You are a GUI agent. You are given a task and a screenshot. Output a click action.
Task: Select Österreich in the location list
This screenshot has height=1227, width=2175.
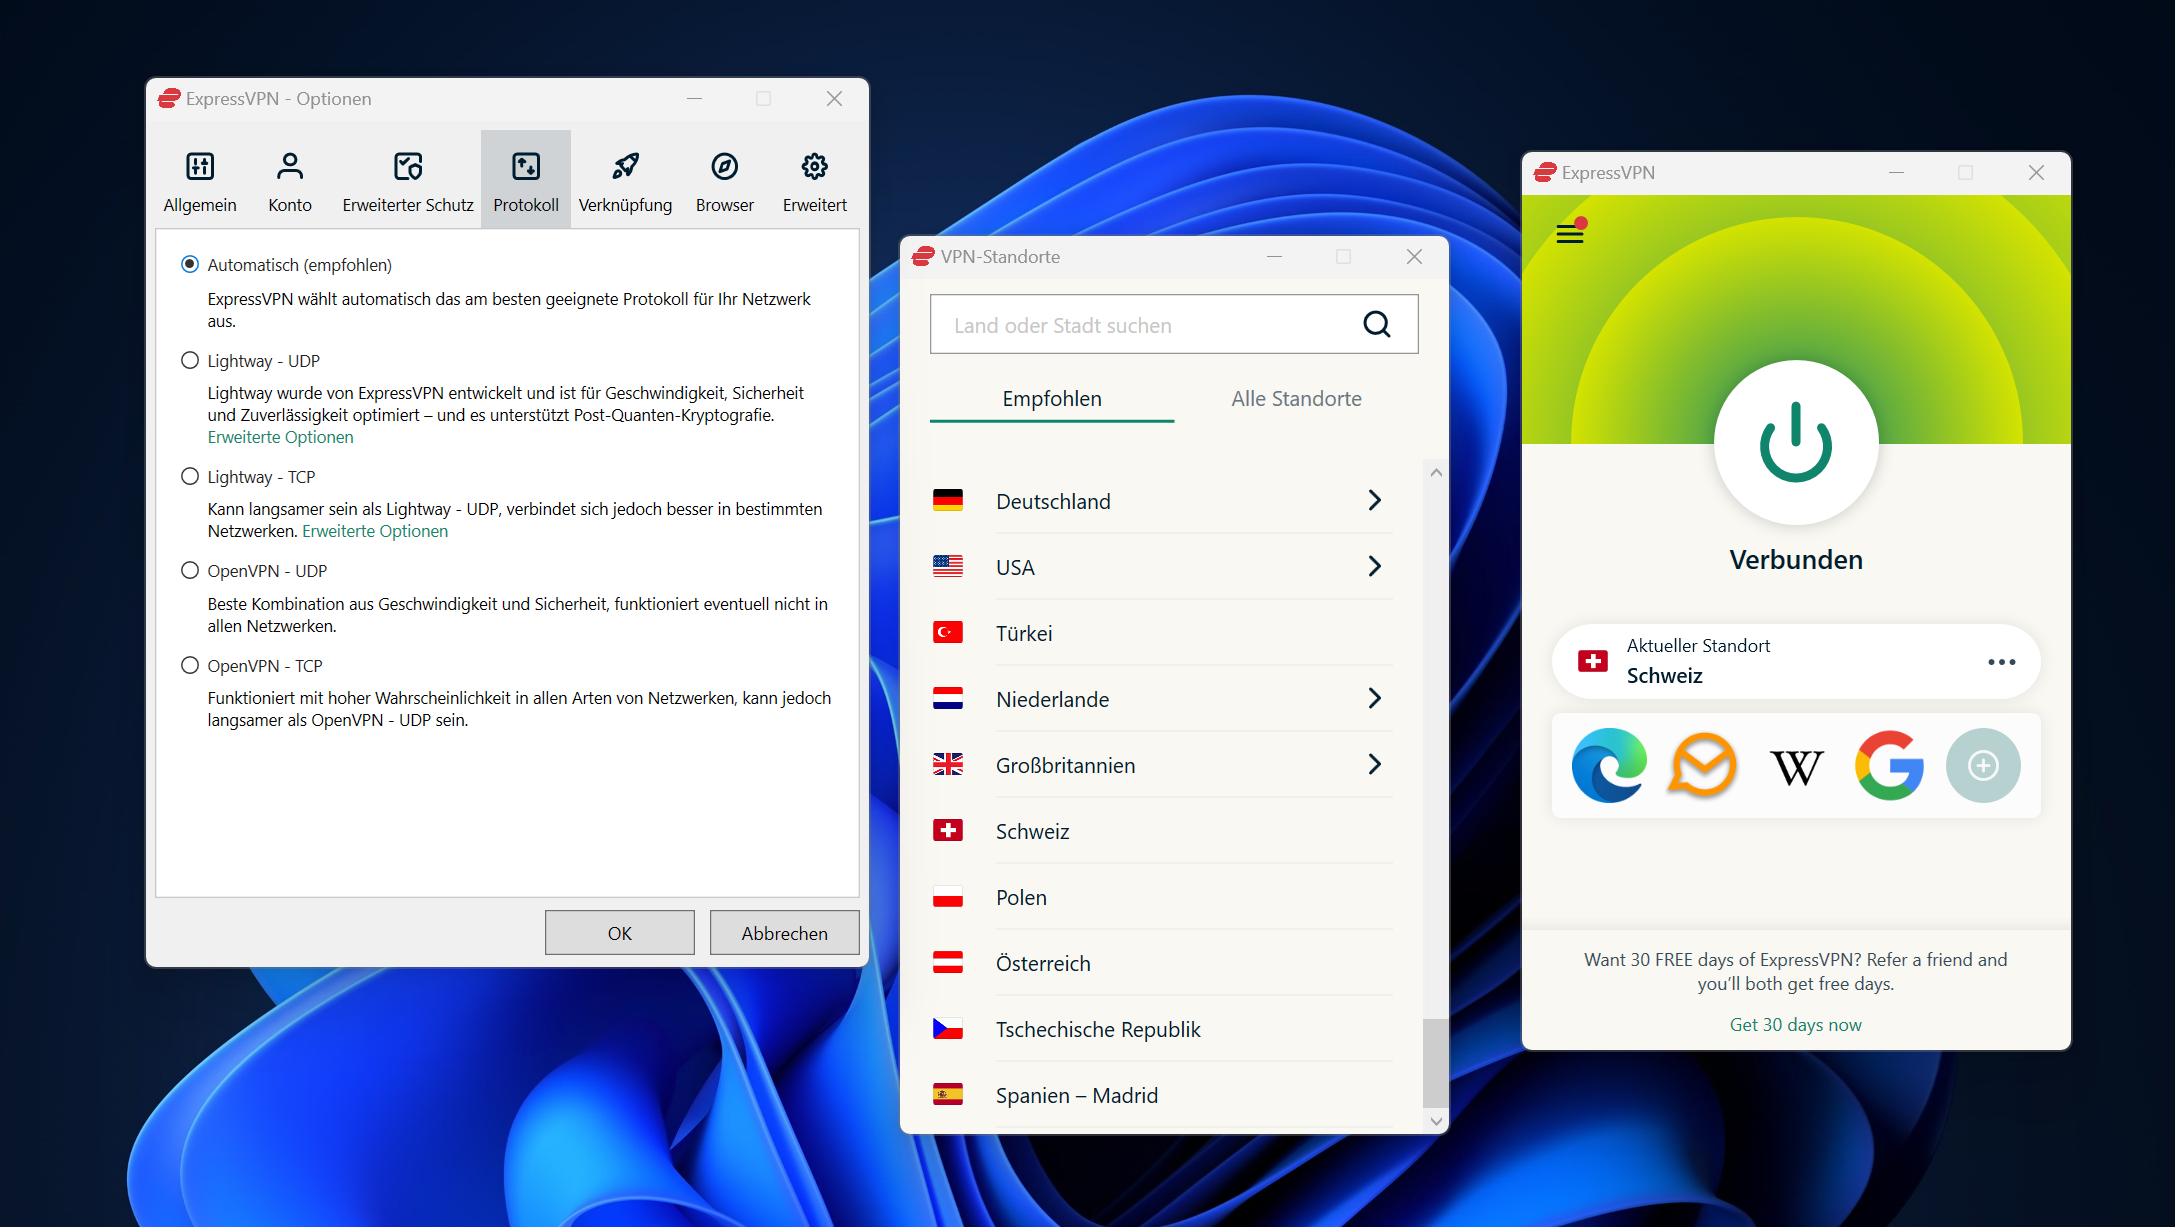click(1162, 963)
